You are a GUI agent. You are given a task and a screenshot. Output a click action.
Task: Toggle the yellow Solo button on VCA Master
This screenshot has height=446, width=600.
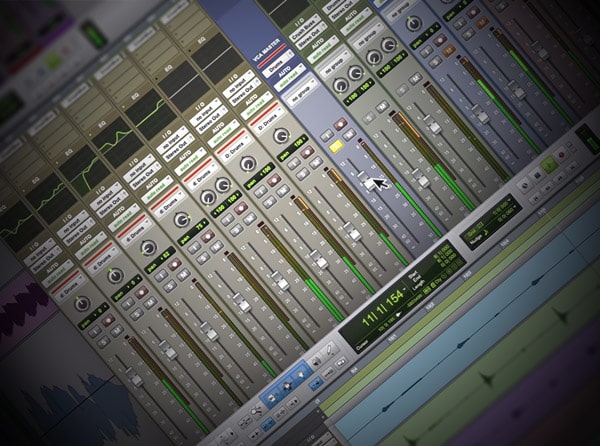coord(336,146)
